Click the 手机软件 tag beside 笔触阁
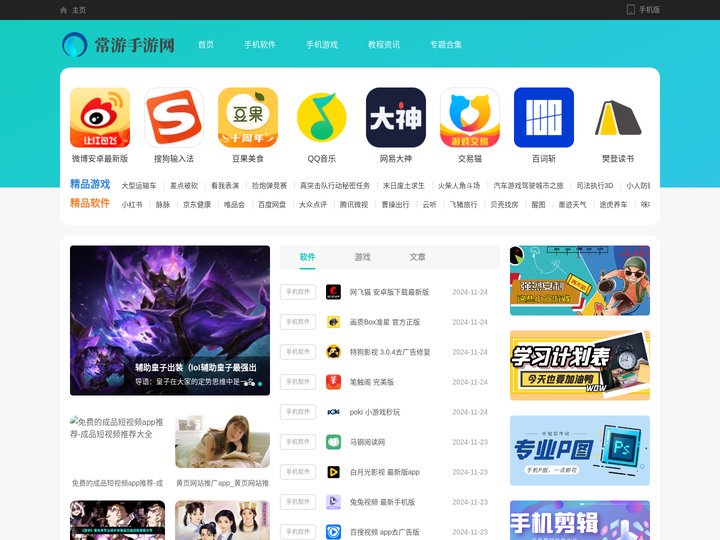Screen dimensions: 720x540 pyautogui.click(x=298, y=382)
